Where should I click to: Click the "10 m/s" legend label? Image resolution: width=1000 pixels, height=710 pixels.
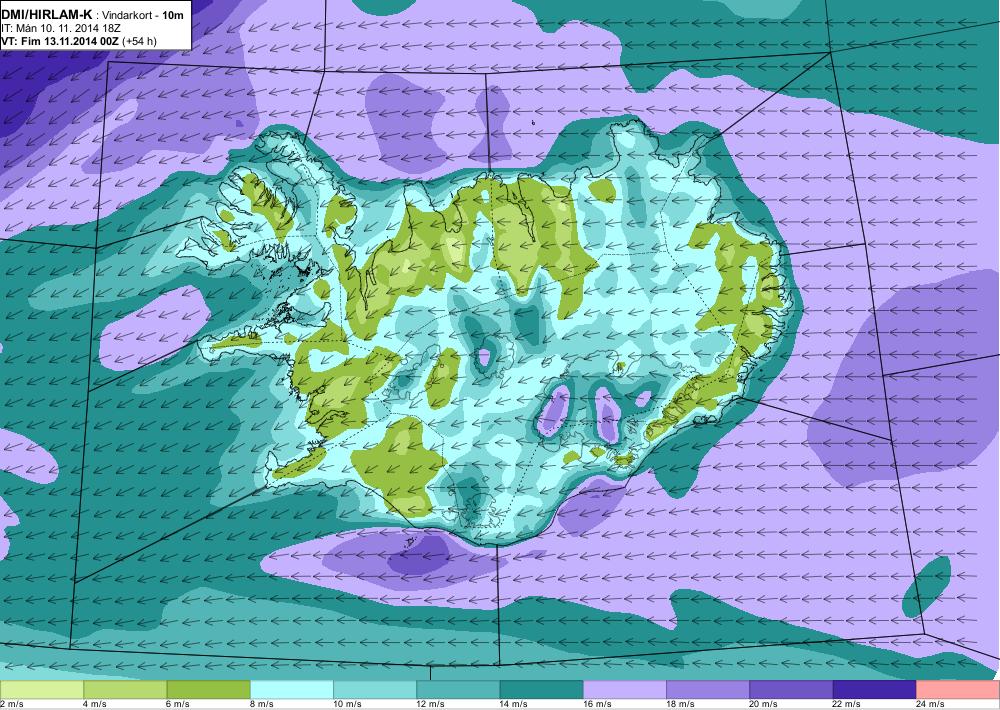tap(348, 704)
